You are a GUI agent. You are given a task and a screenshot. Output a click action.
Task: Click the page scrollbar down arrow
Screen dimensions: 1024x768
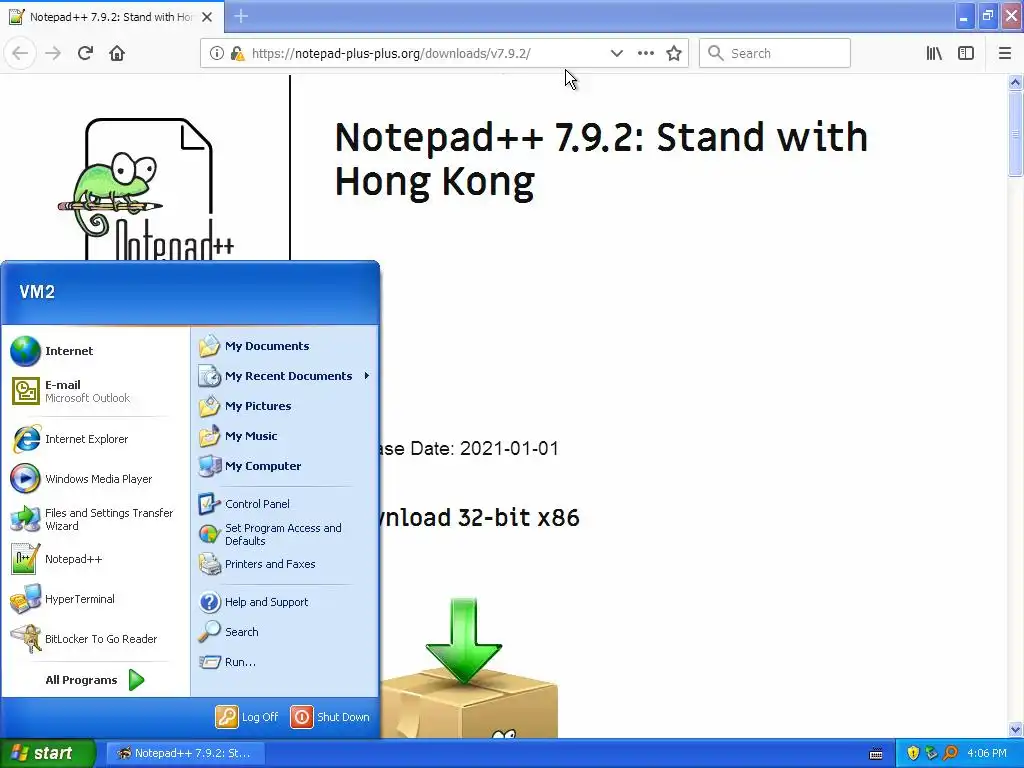[x=1015, y=729]
